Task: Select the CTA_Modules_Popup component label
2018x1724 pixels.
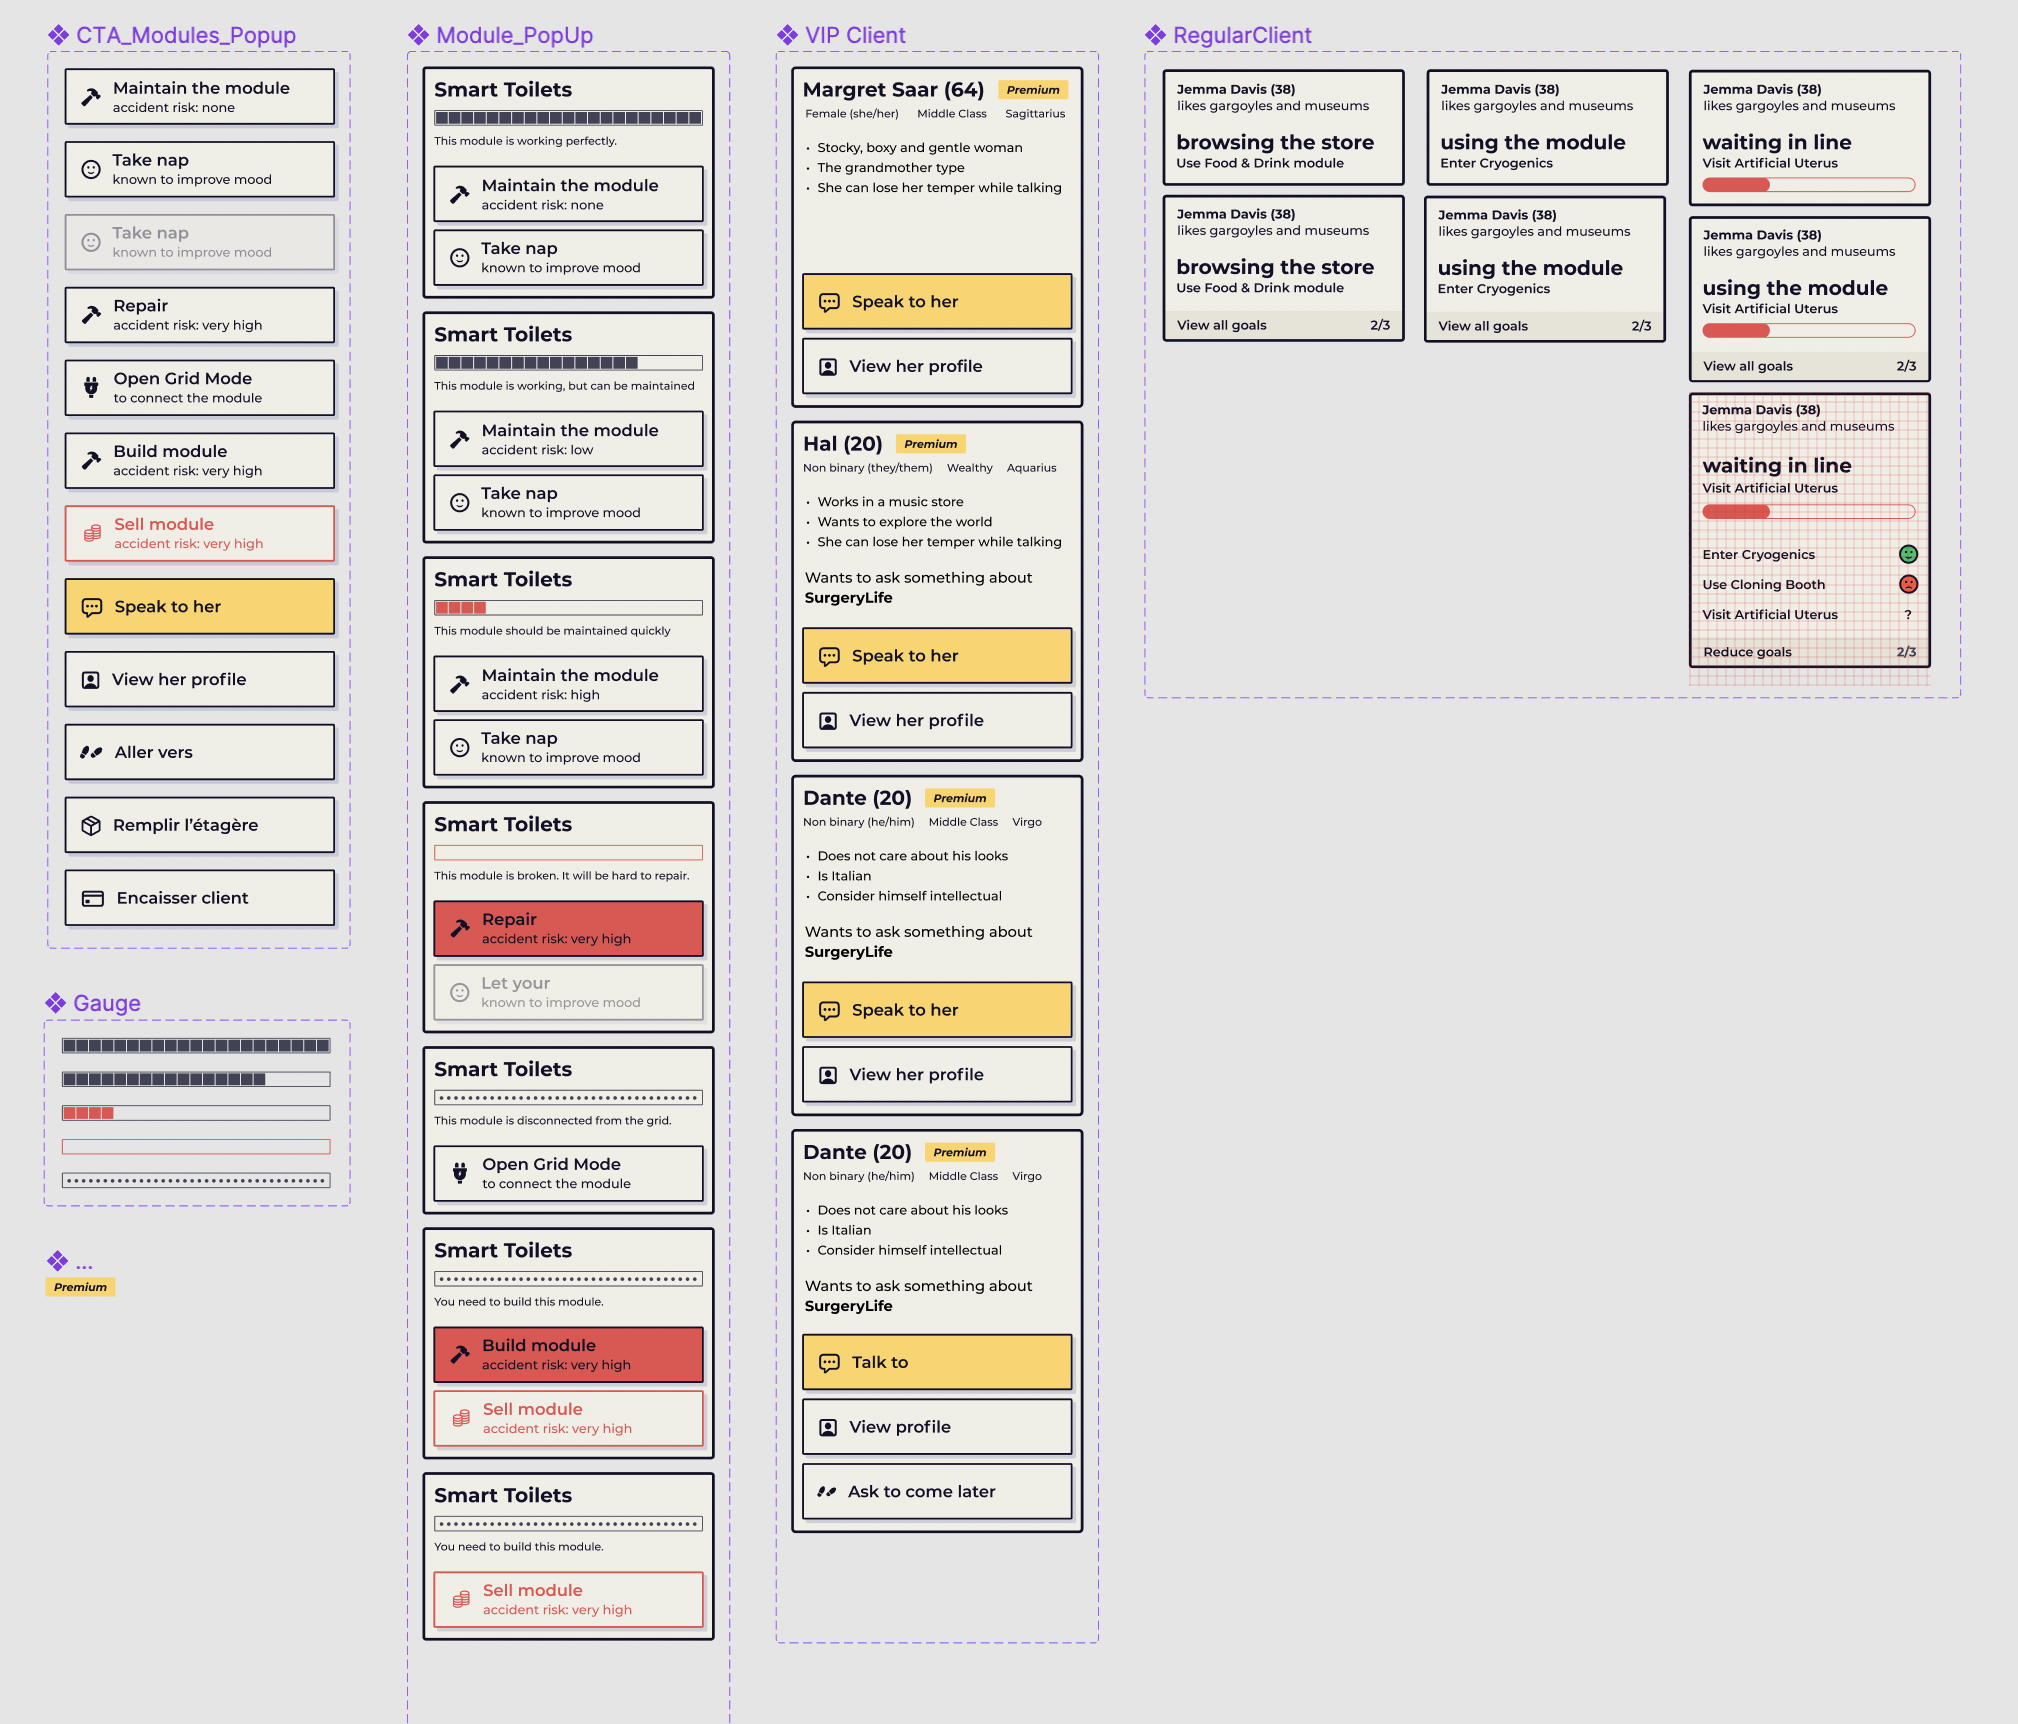Action: tap(185, 35)
